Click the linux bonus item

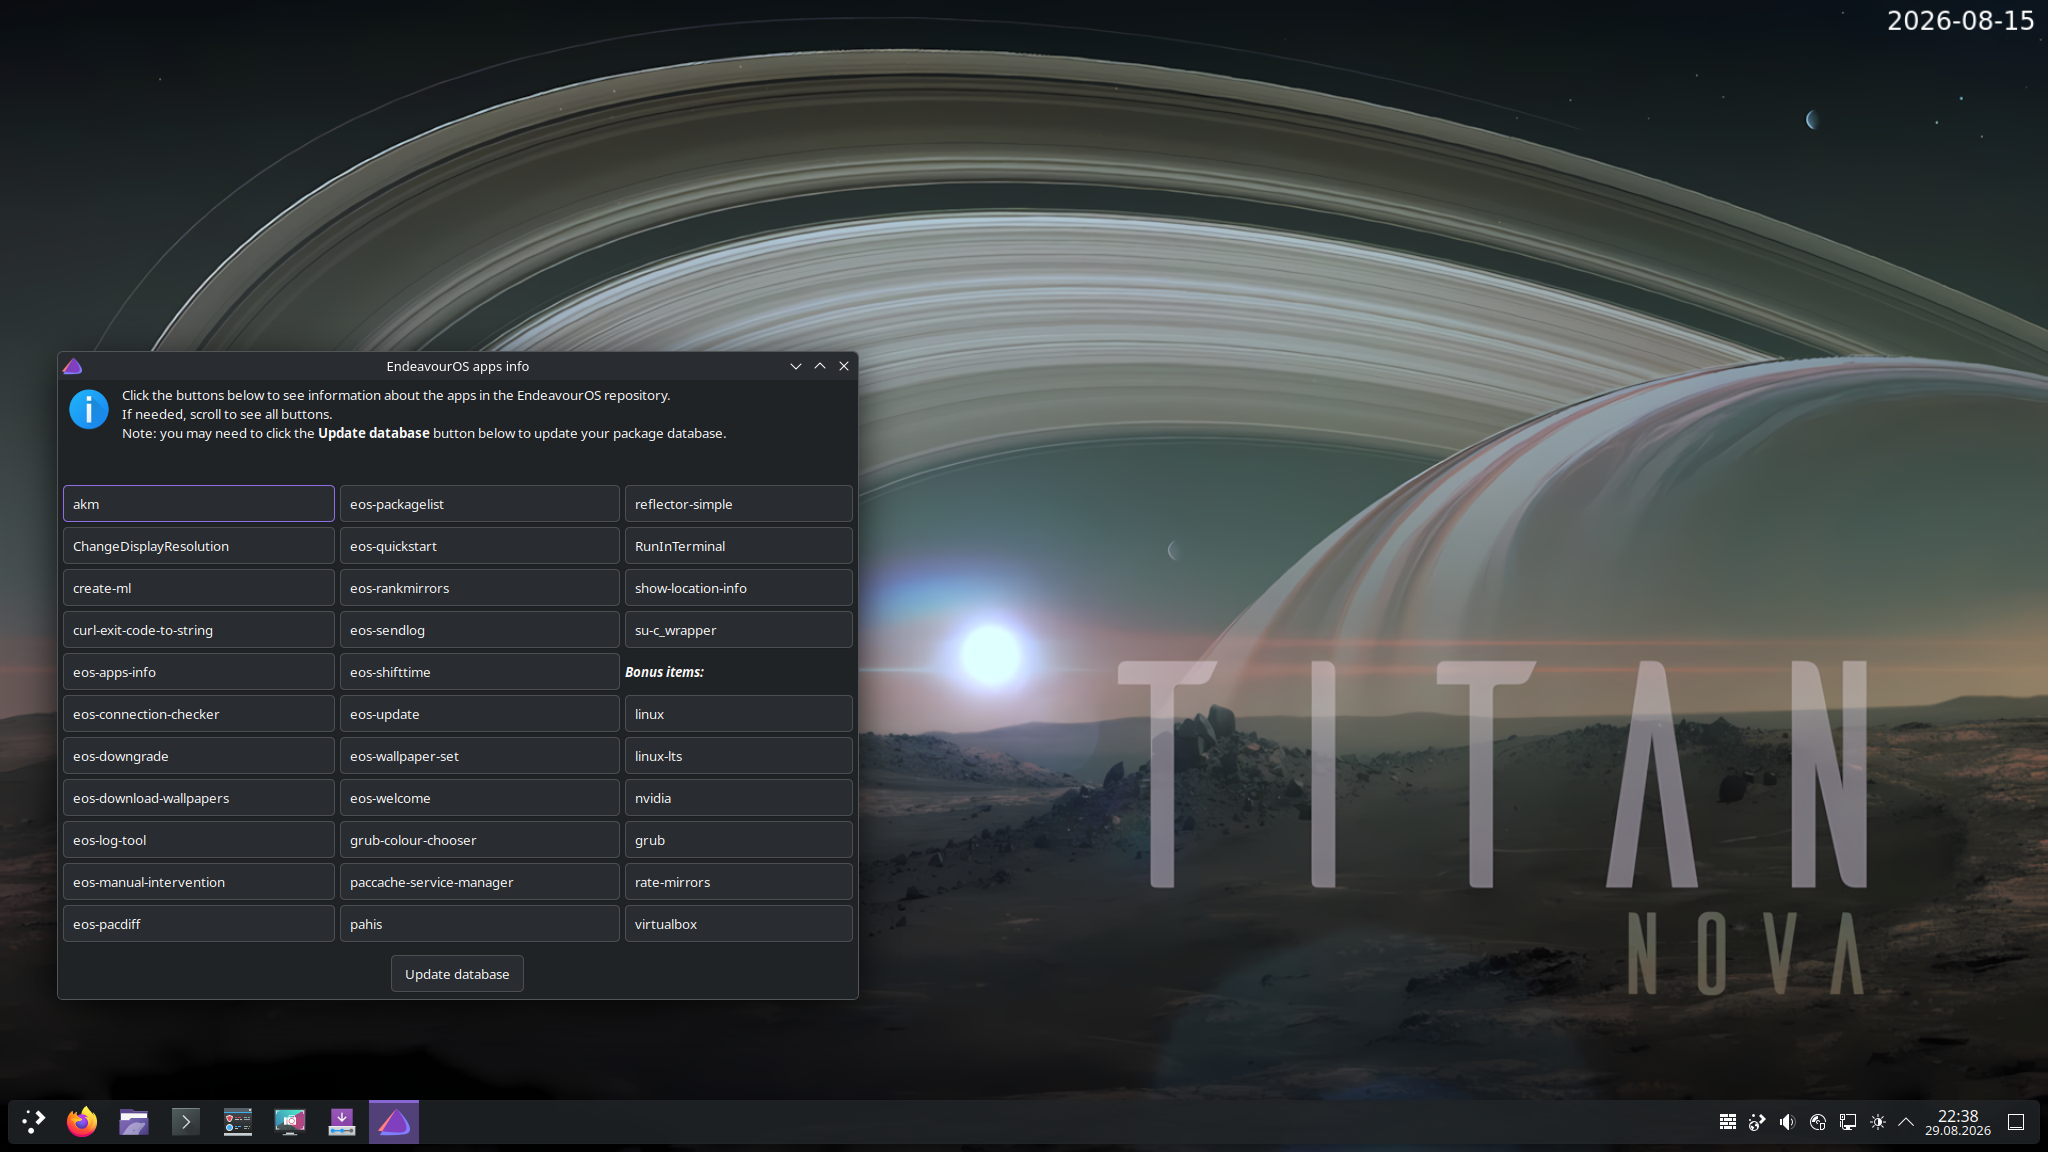pos(739,714)
